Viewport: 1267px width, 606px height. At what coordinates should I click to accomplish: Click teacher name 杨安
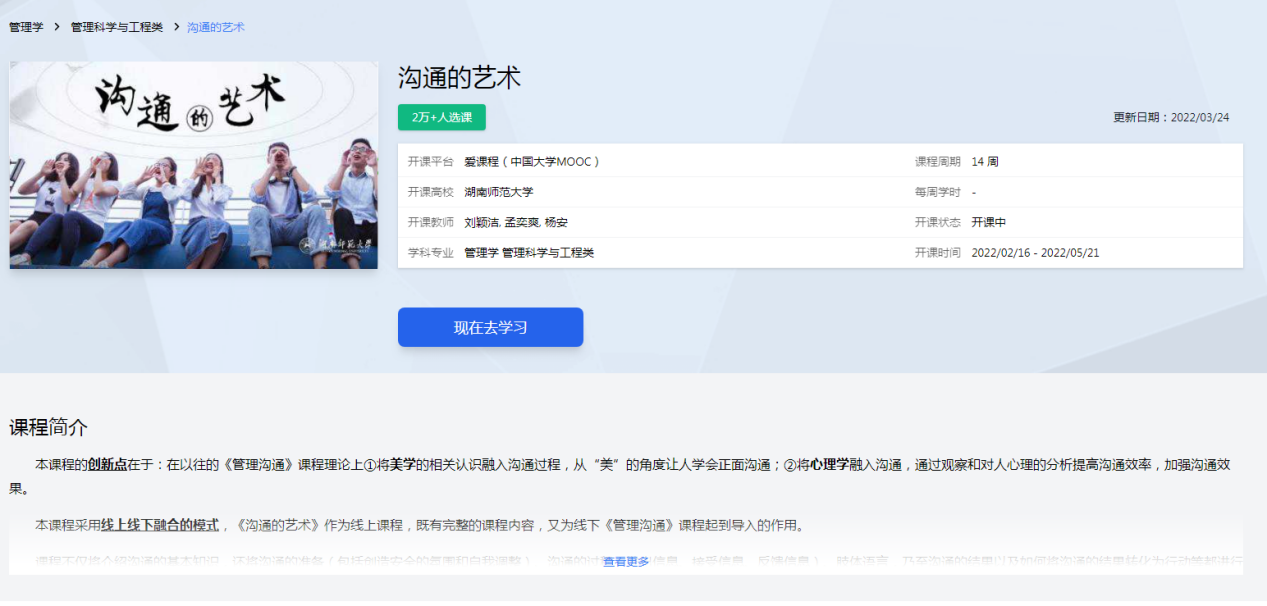(556, 223)
